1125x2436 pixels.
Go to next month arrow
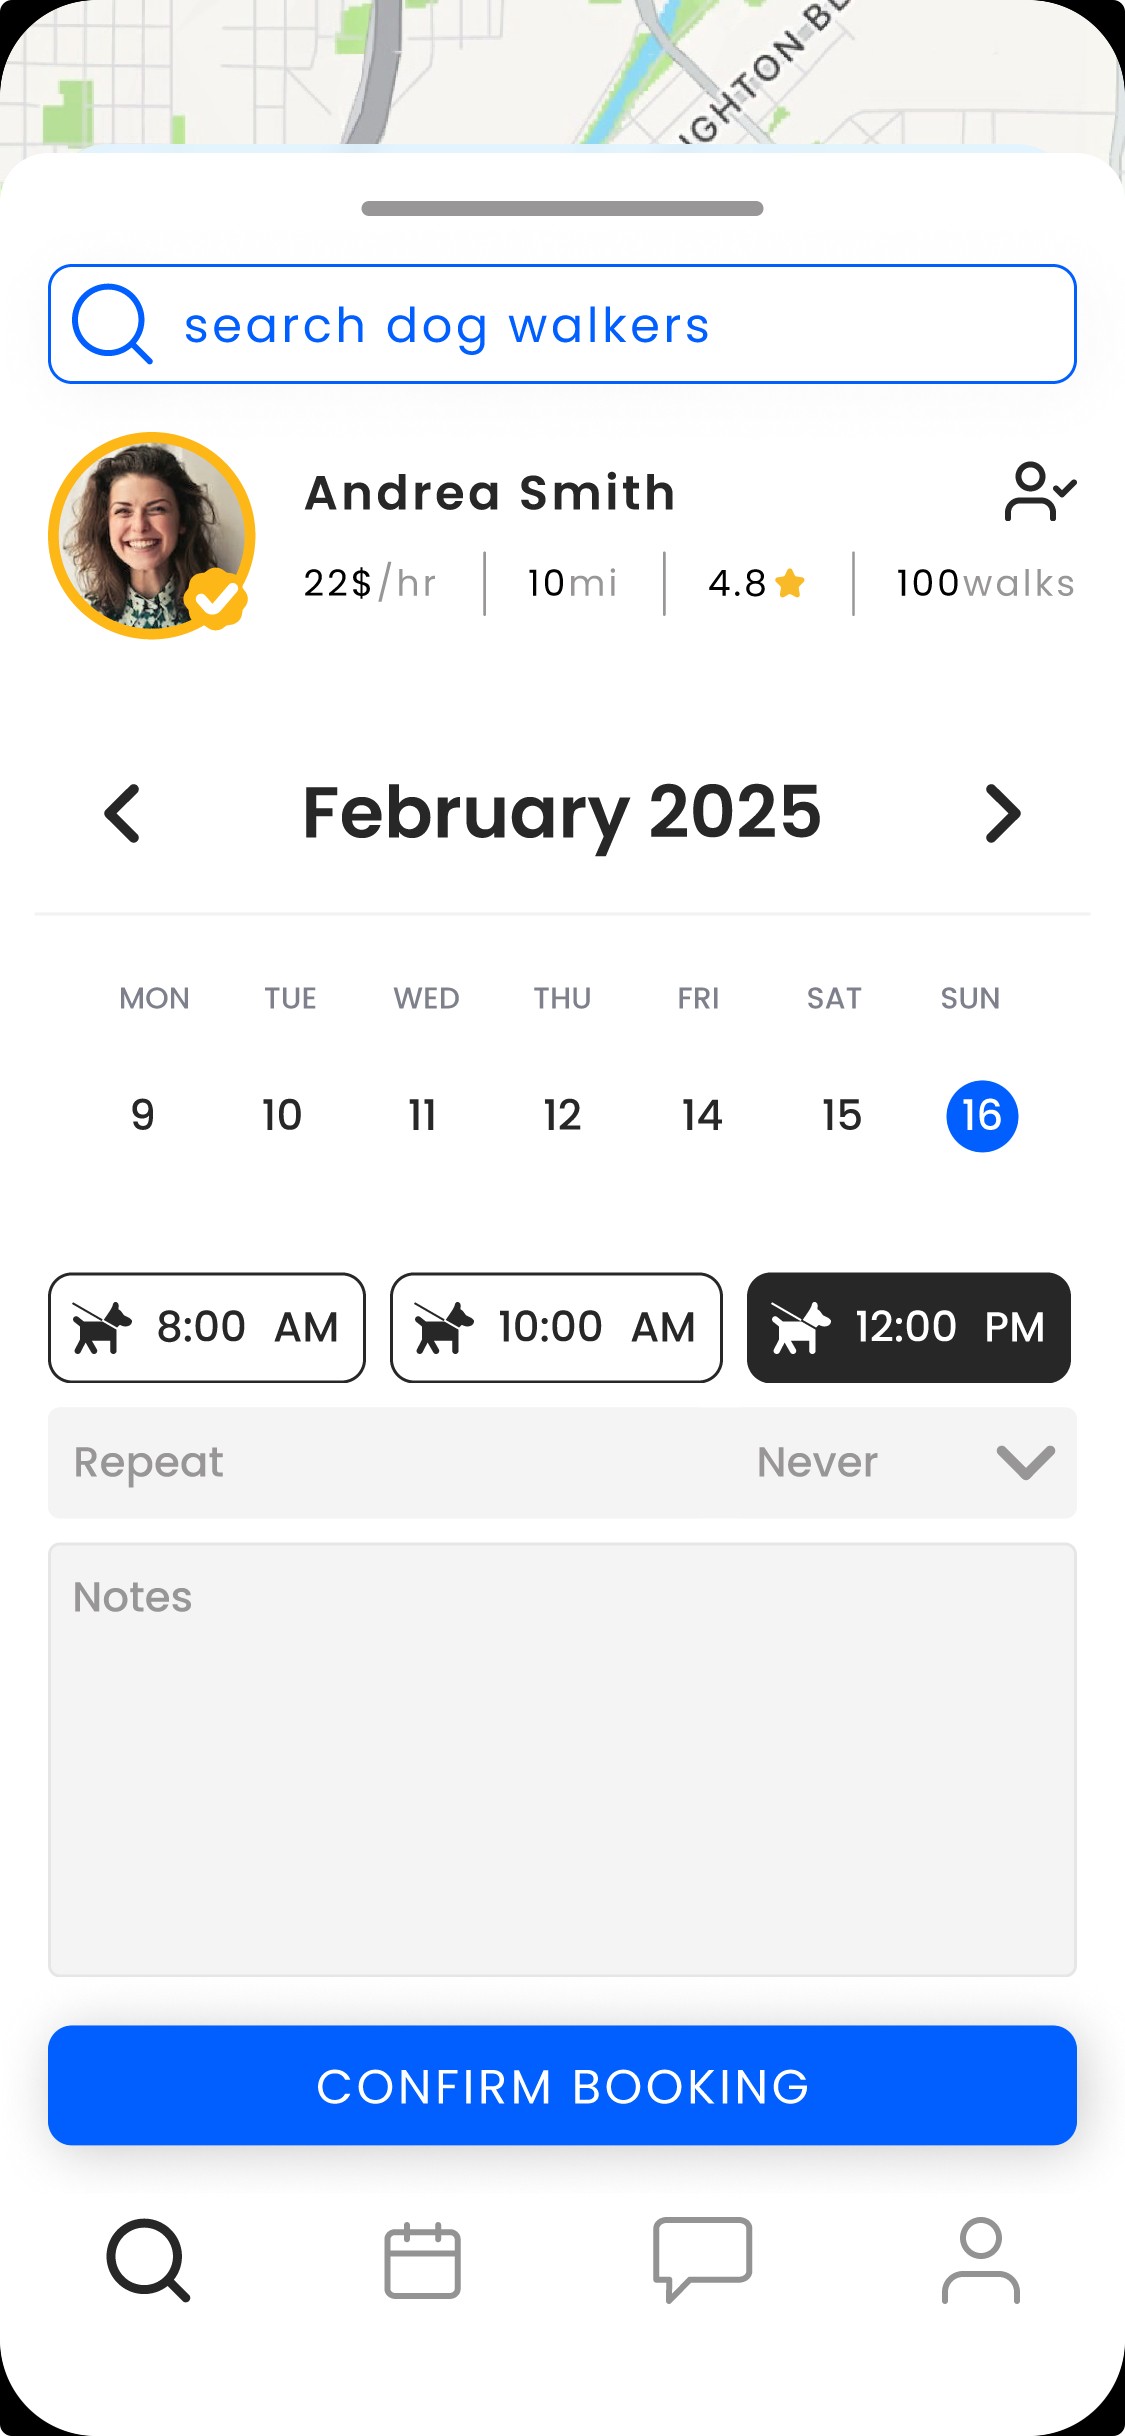point(1002,813)
